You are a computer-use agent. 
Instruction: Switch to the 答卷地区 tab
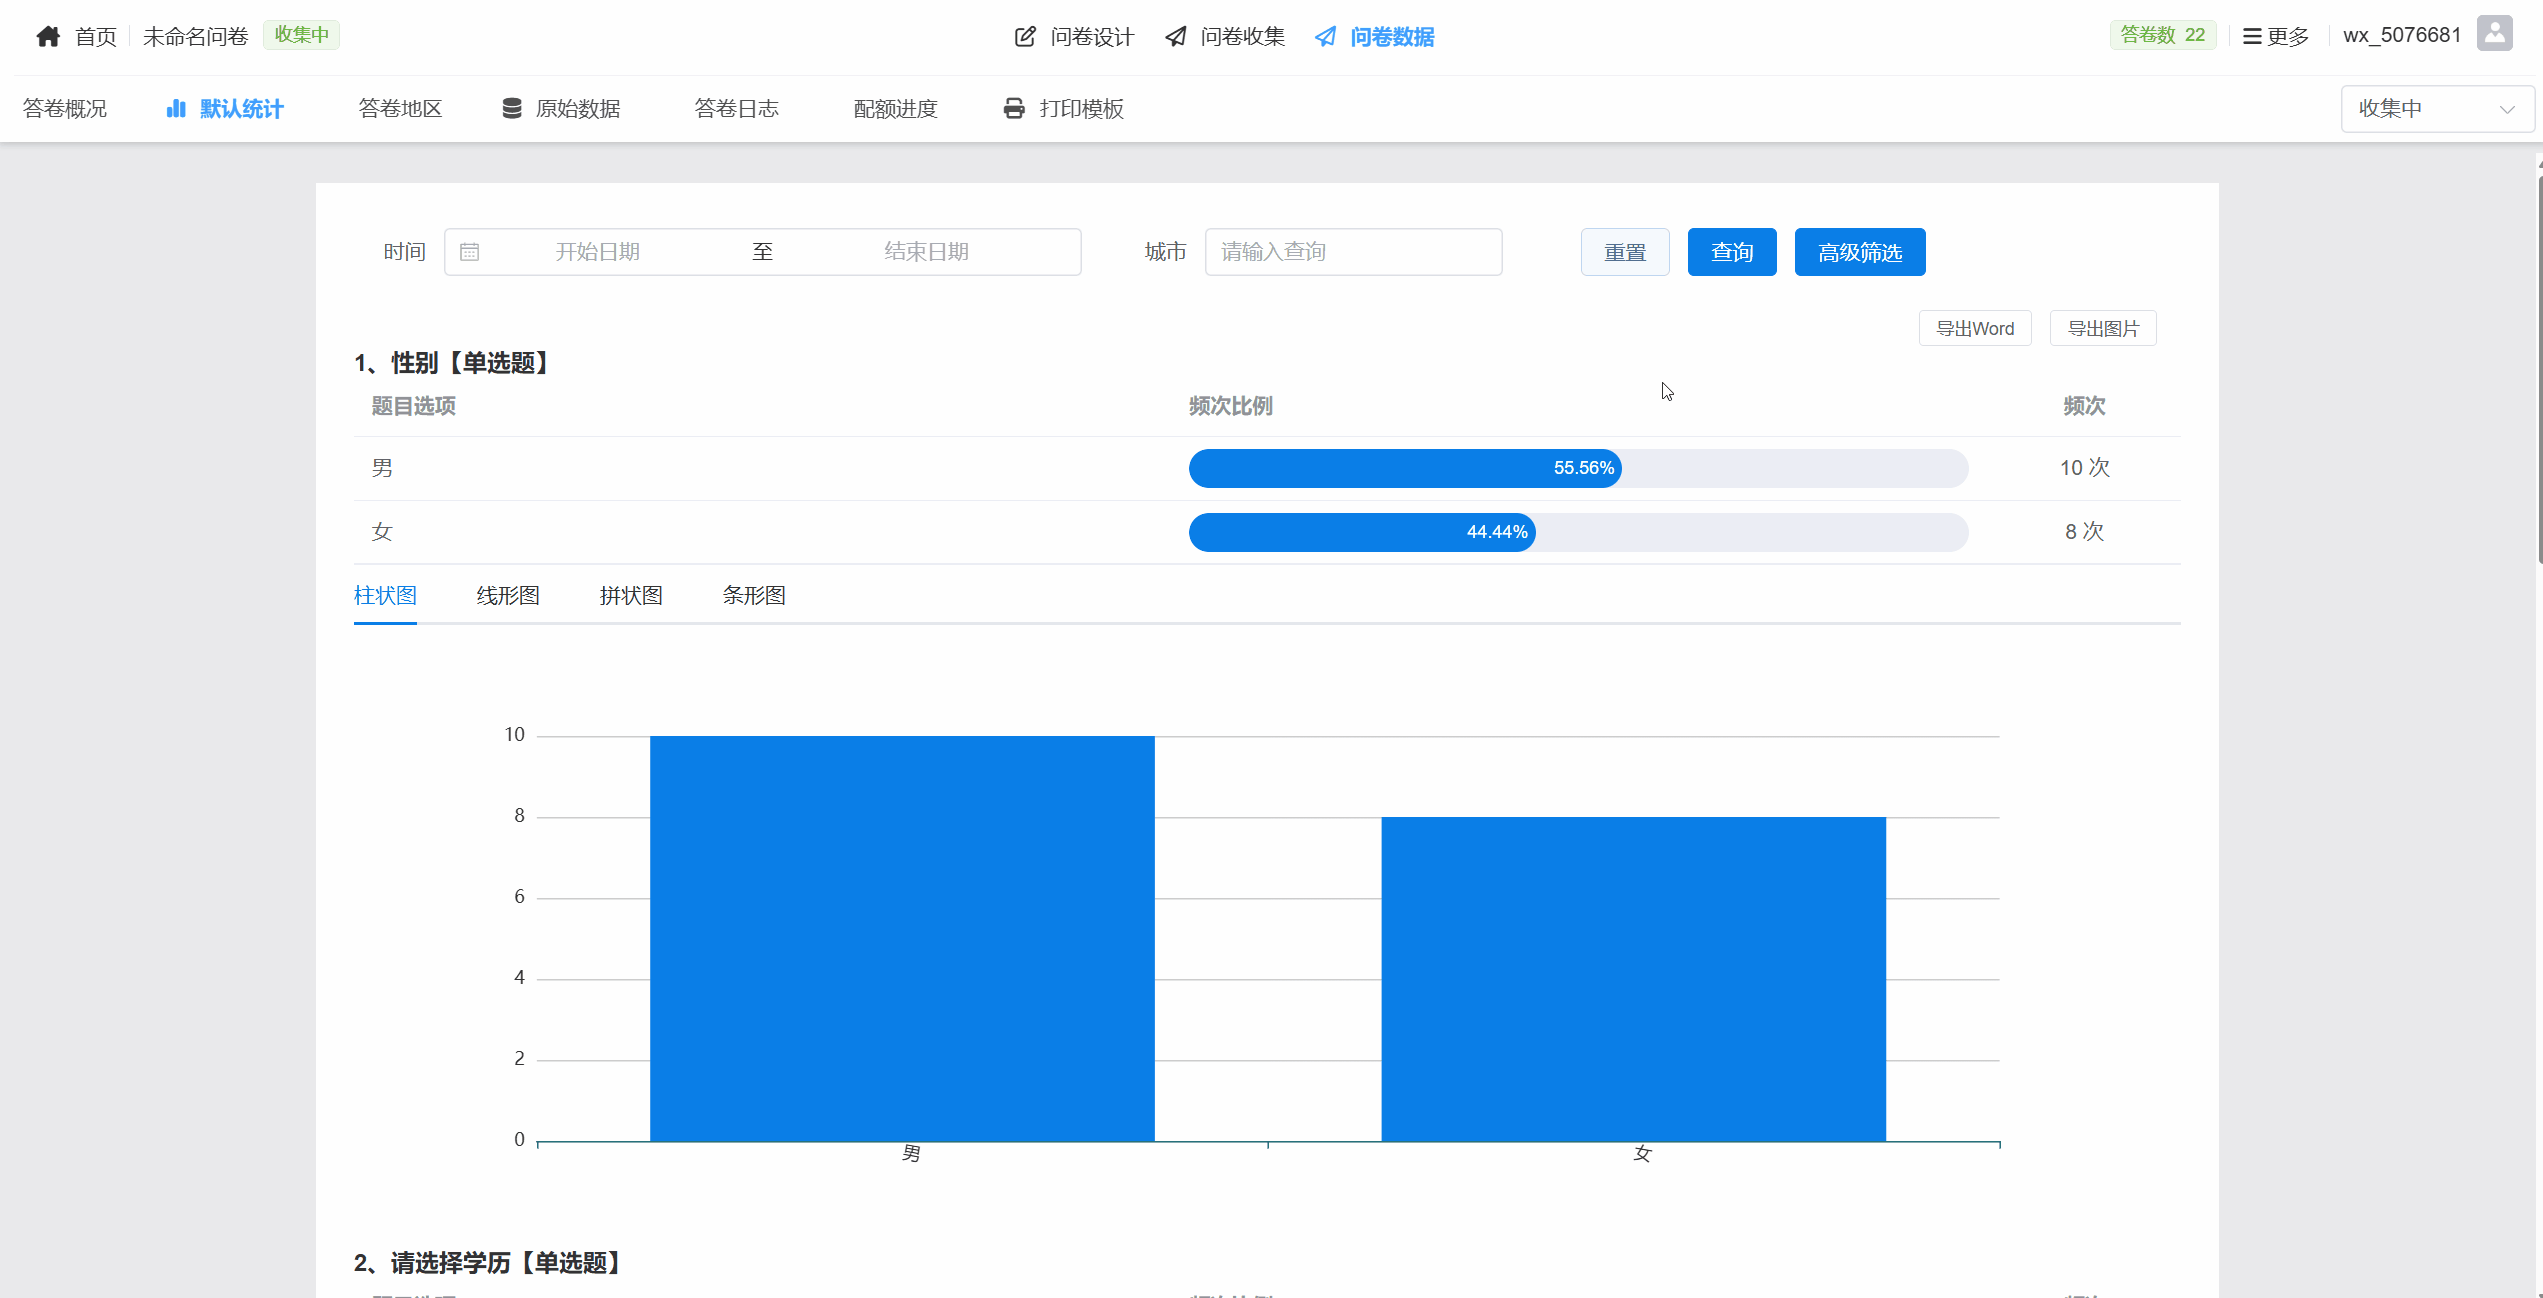(x=400, y=108)
